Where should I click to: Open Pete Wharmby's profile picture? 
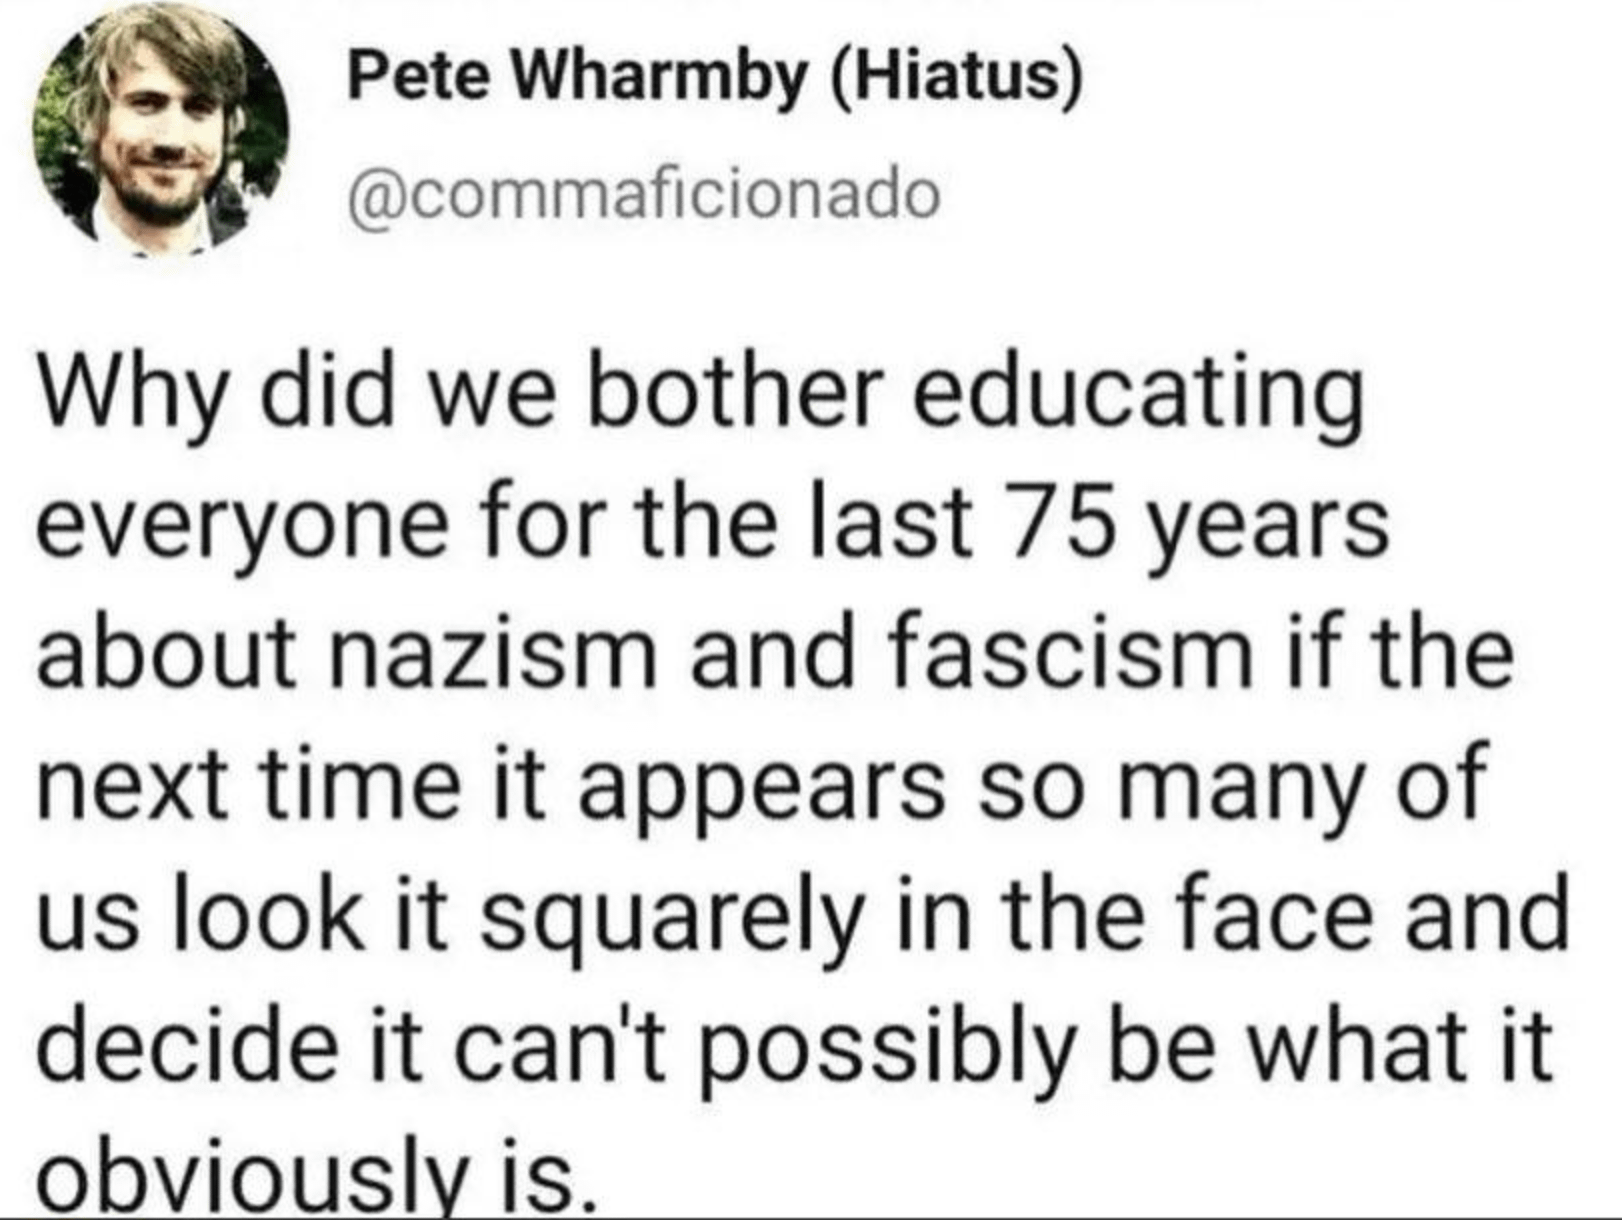point(161,130)
